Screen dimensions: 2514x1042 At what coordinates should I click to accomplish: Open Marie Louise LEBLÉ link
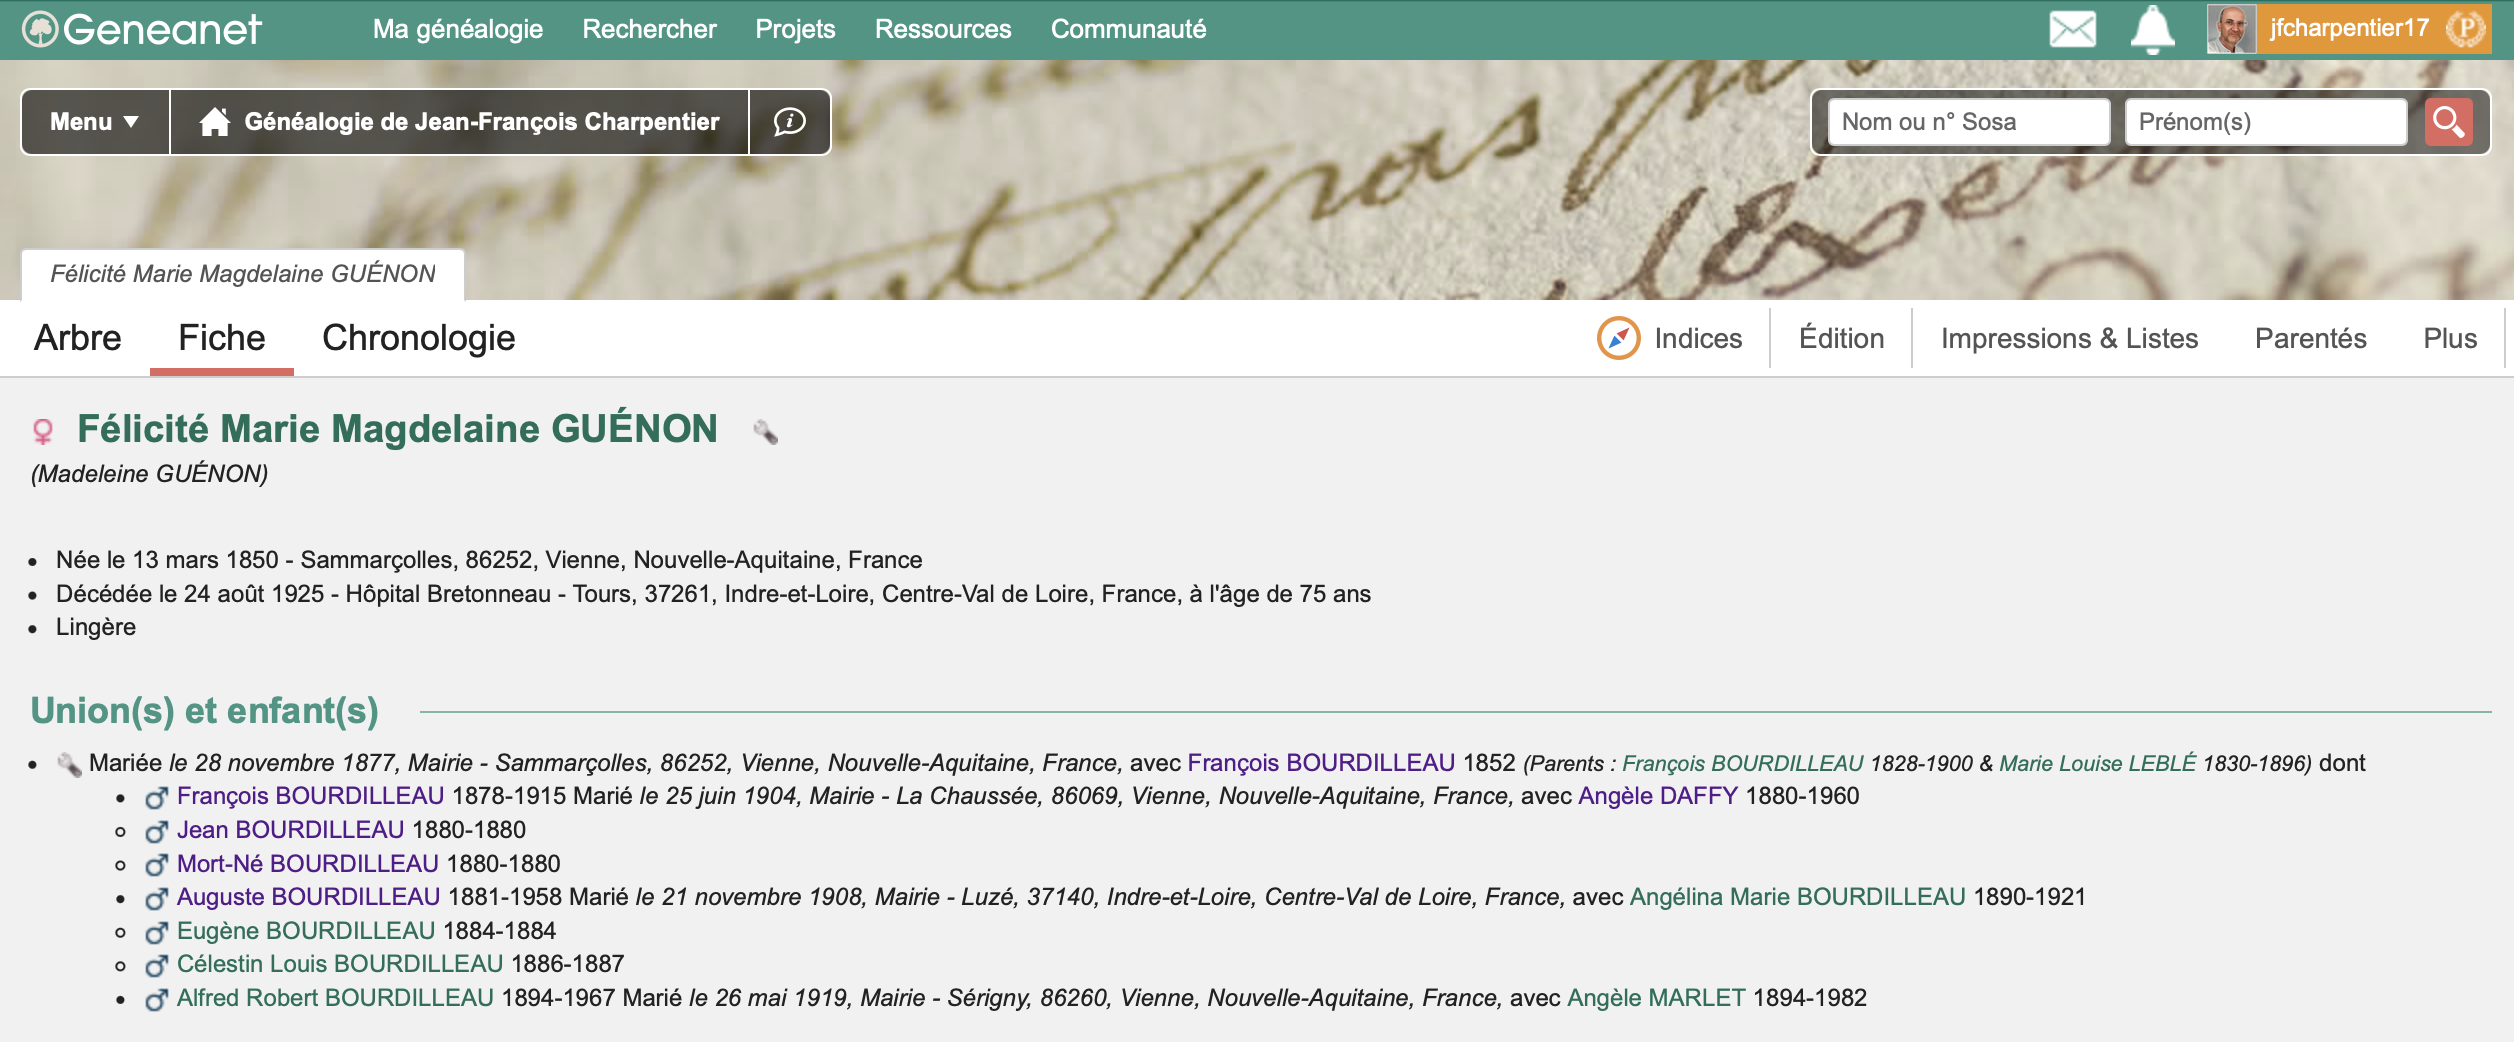click(2097, 763)
